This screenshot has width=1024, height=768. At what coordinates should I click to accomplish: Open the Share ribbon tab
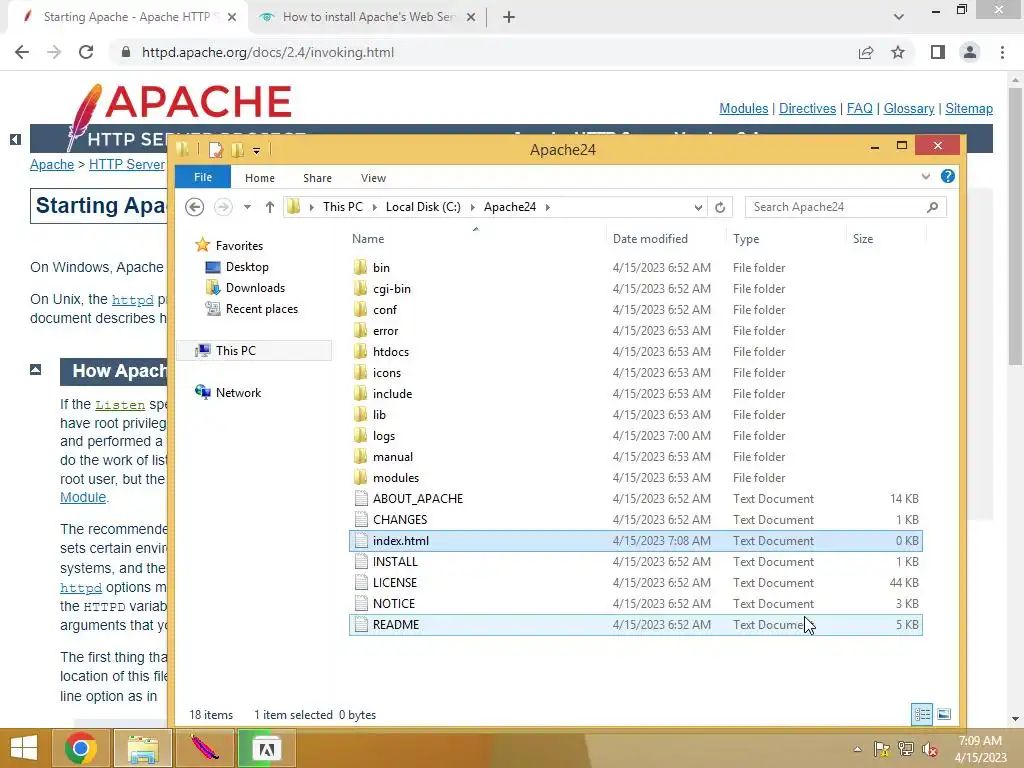[317, 178]
